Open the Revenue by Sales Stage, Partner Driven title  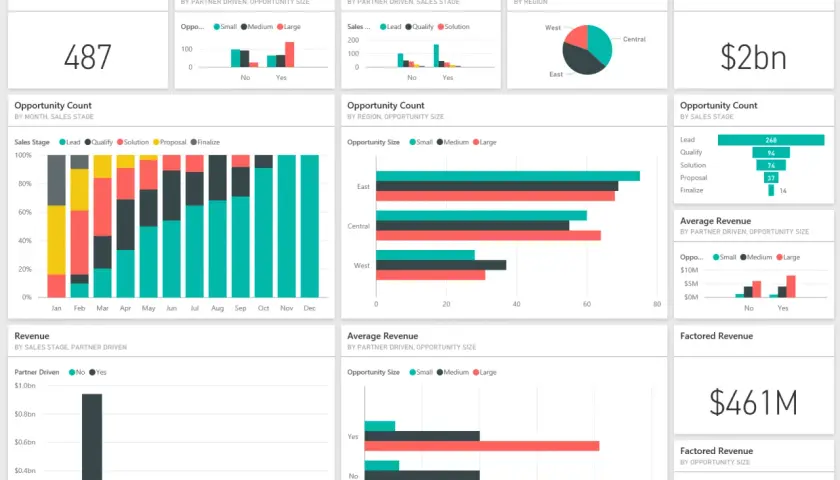pyautogui.click(x=32, y=336)
